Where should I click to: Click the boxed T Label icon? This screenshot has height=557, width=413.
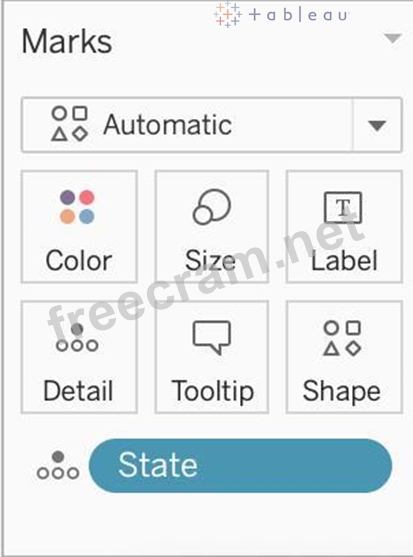coord(343,207)
